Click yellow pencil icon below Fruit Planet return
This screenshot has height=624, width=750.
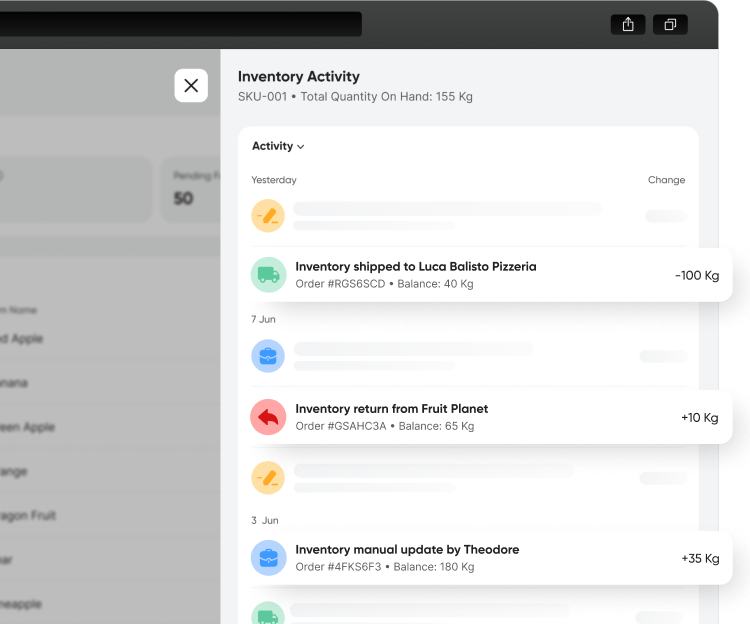(268, 478)
